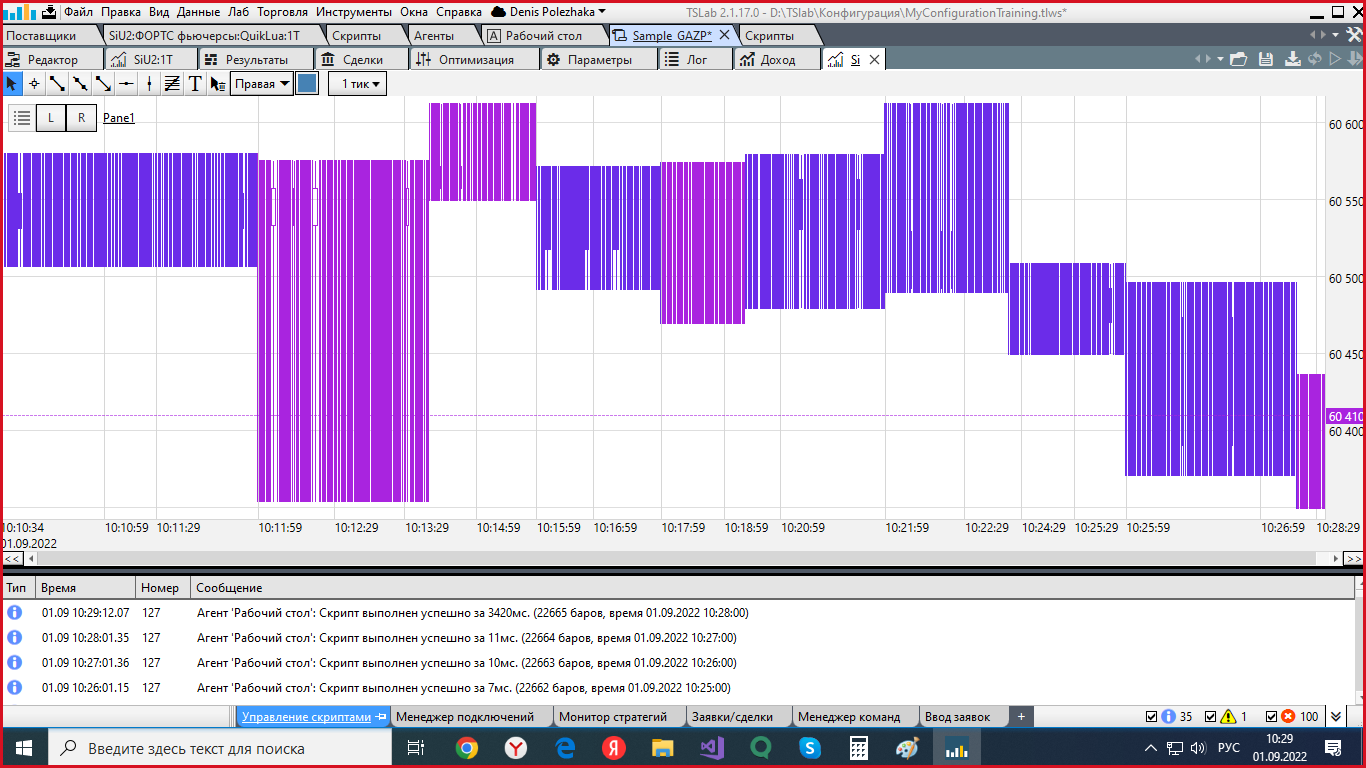1366x768 pixels.
Task: Click the save diskette icon
Action: [1265, 60]
